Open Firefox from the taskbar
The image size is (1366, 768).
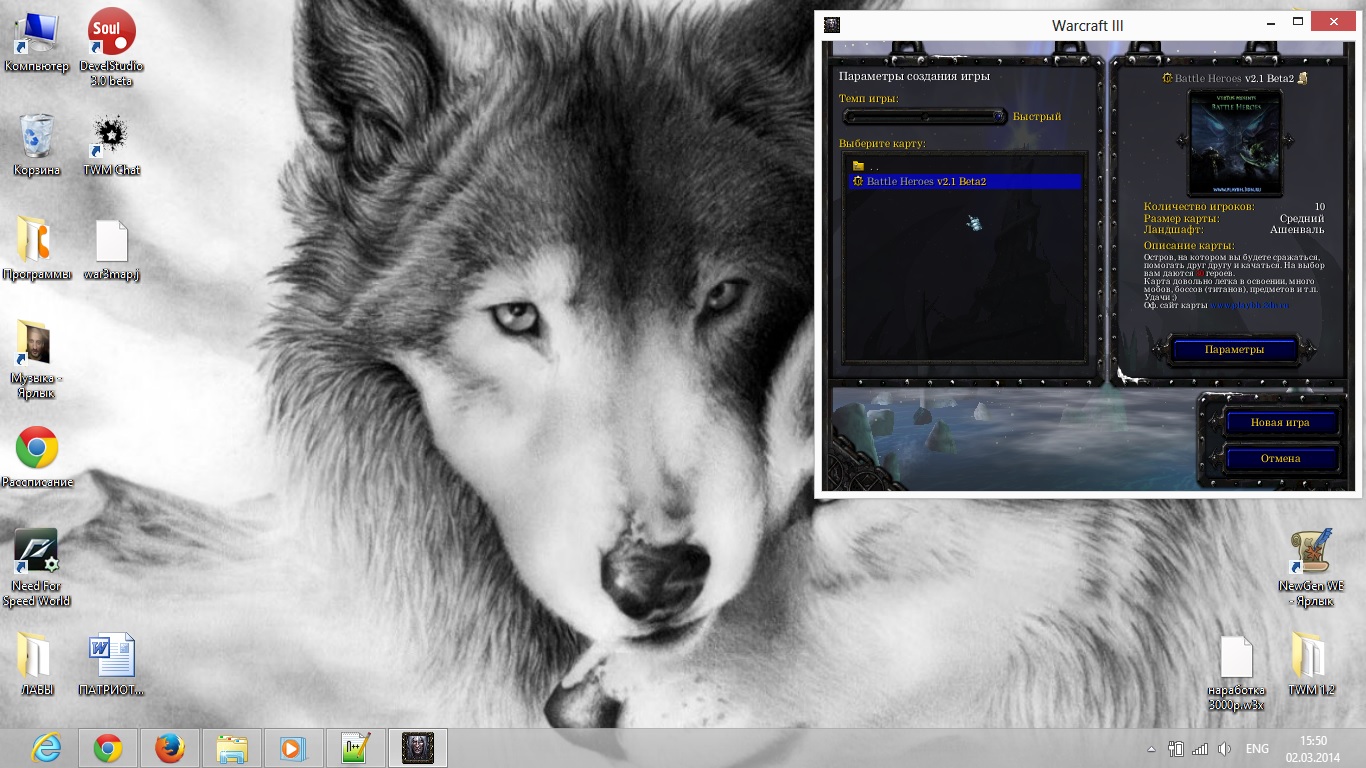170,748
